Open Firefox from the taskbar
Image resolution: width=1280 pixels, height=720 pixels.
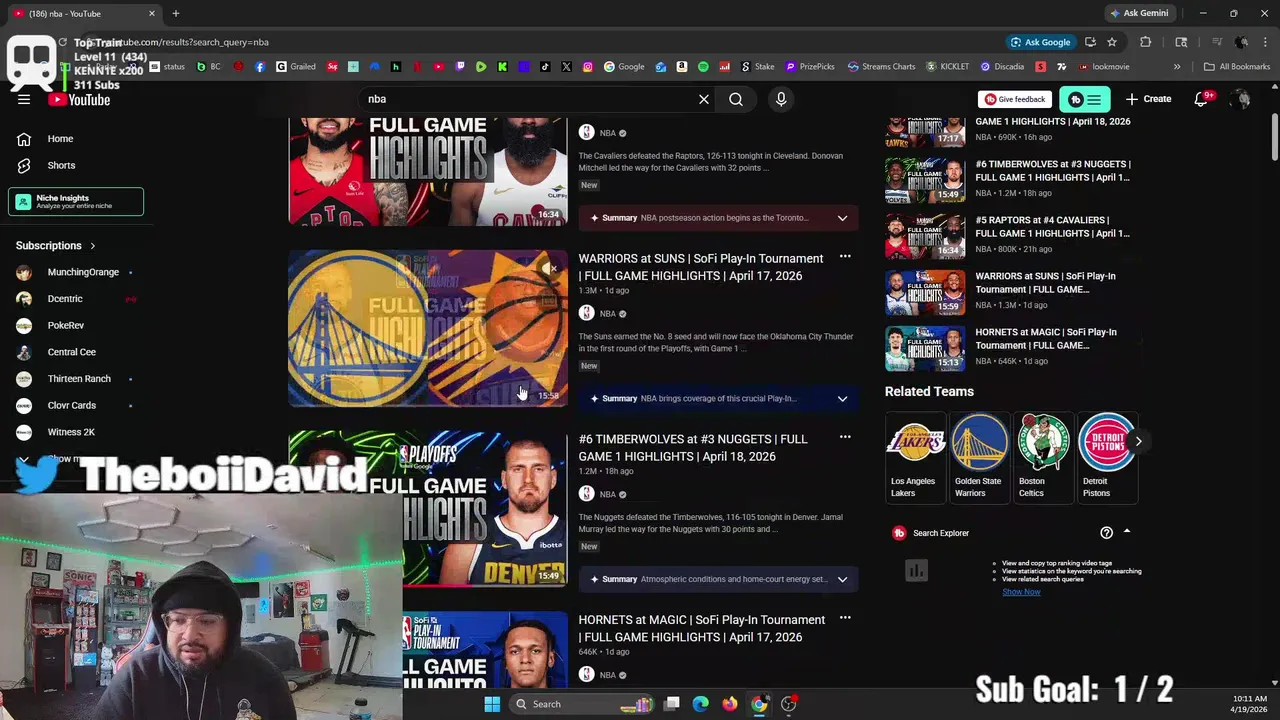click(730, 704)
